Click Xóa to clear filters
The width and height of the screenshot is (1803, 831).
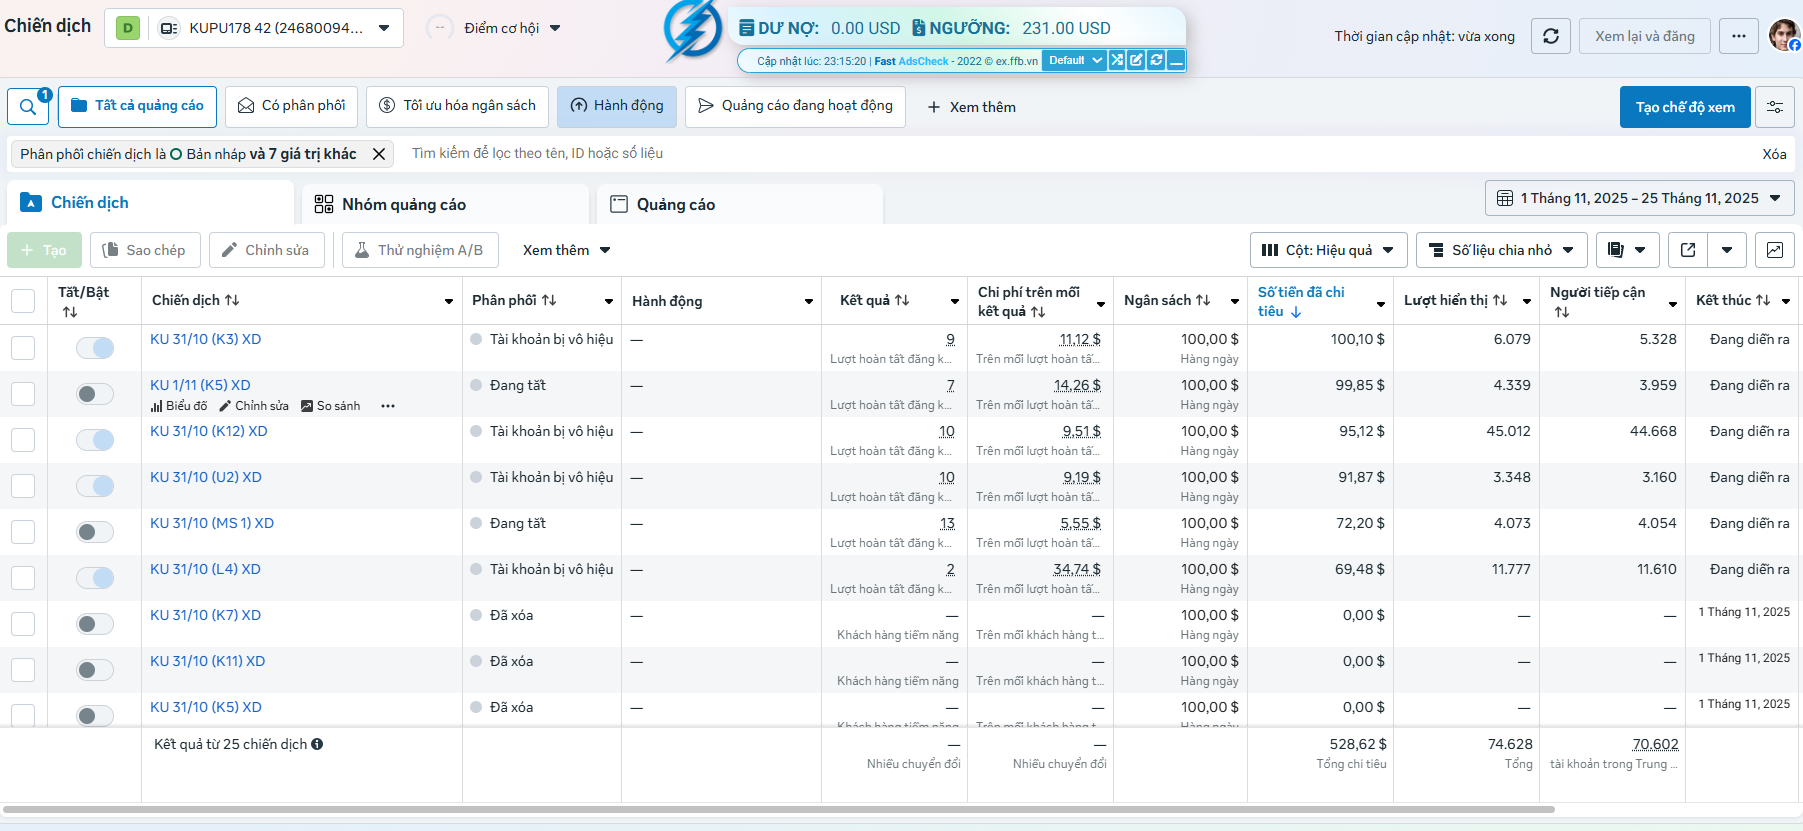coord(1774,154)
